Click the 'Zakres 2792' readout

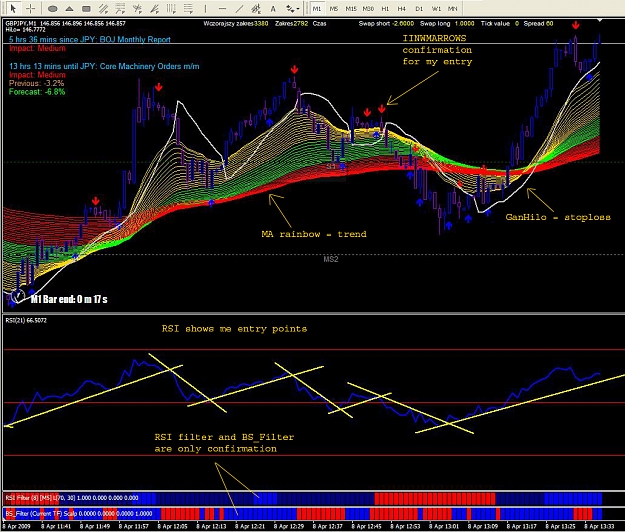pos(291,24)
